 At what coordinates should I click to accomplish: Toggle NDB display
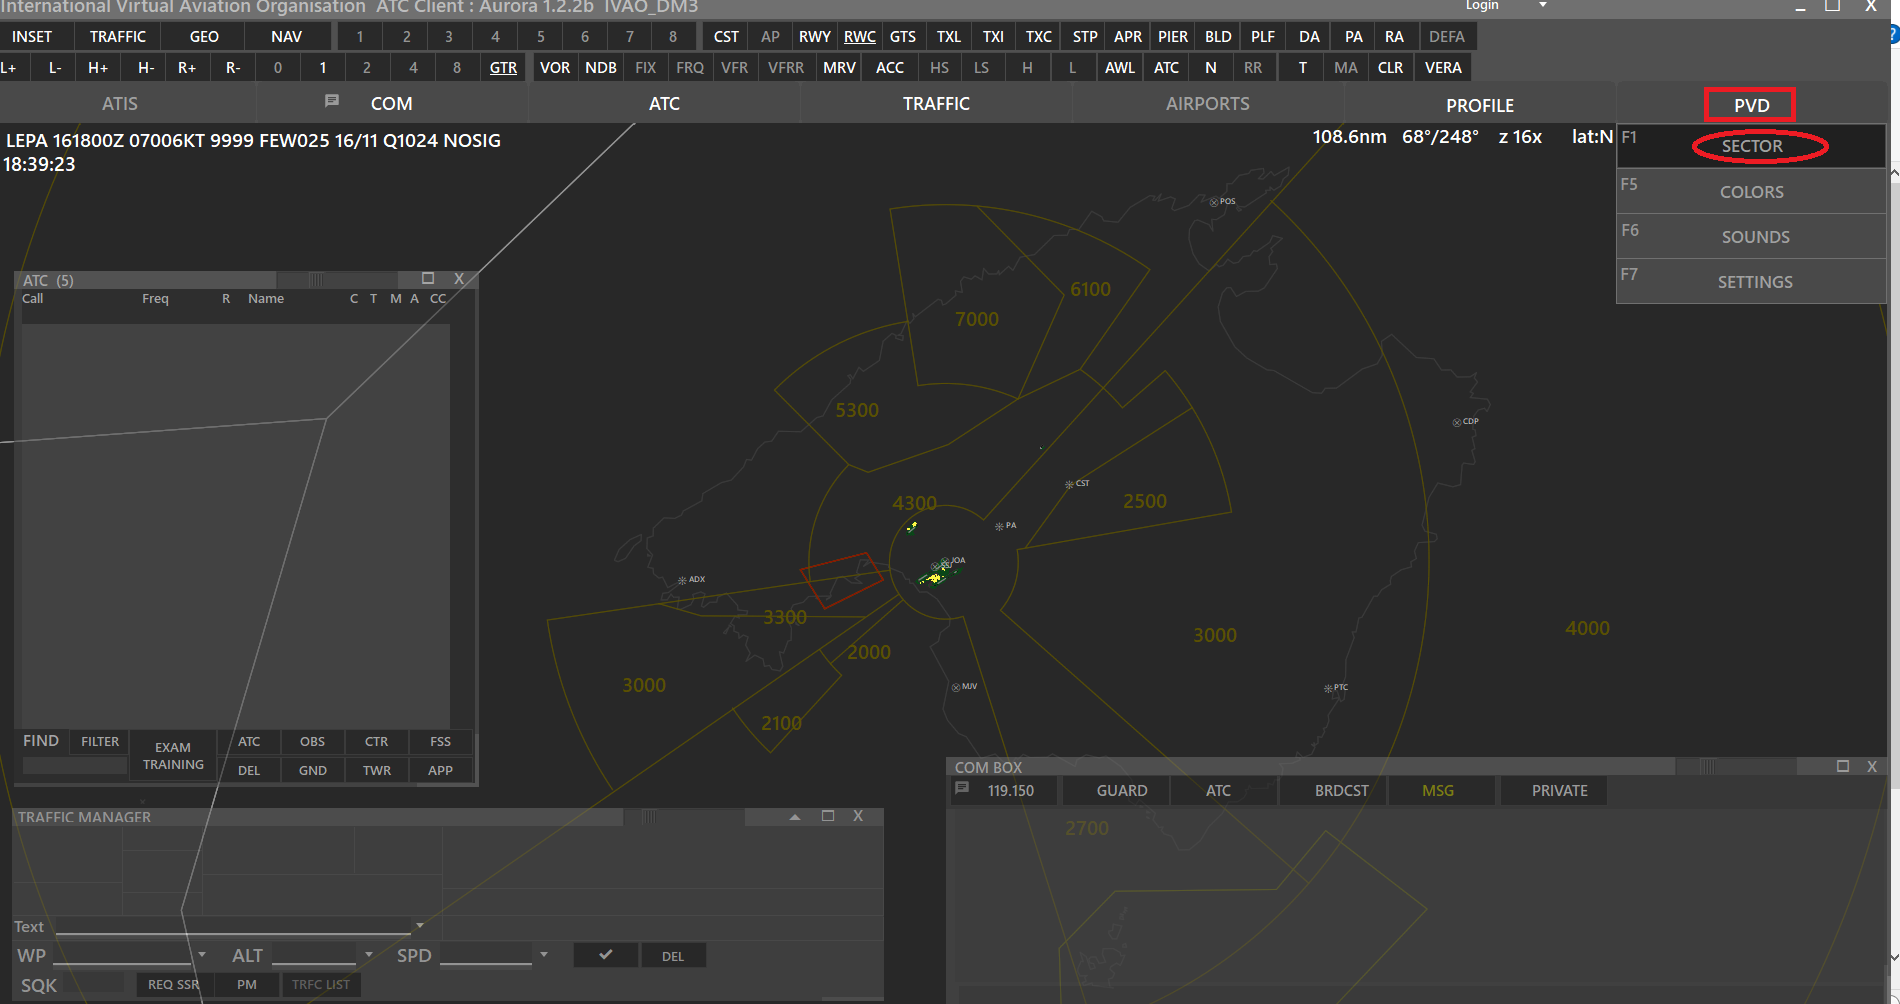(x=601, y=67)
